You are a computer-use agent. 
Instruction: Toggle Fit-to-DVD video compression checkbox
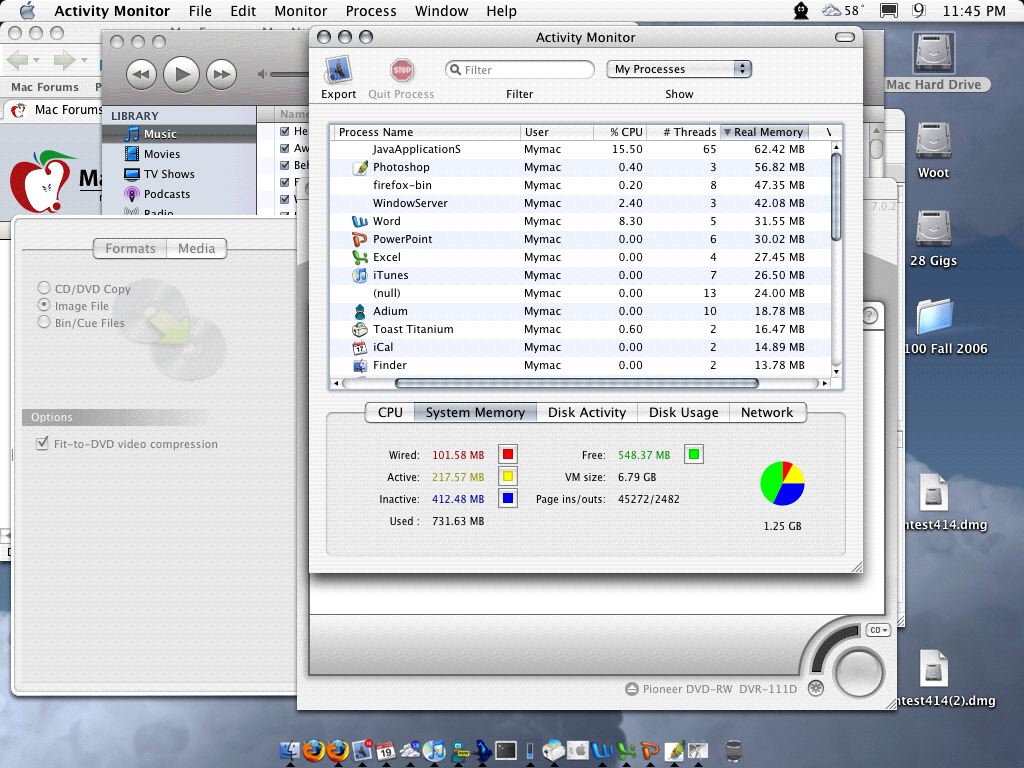[42, 443]
